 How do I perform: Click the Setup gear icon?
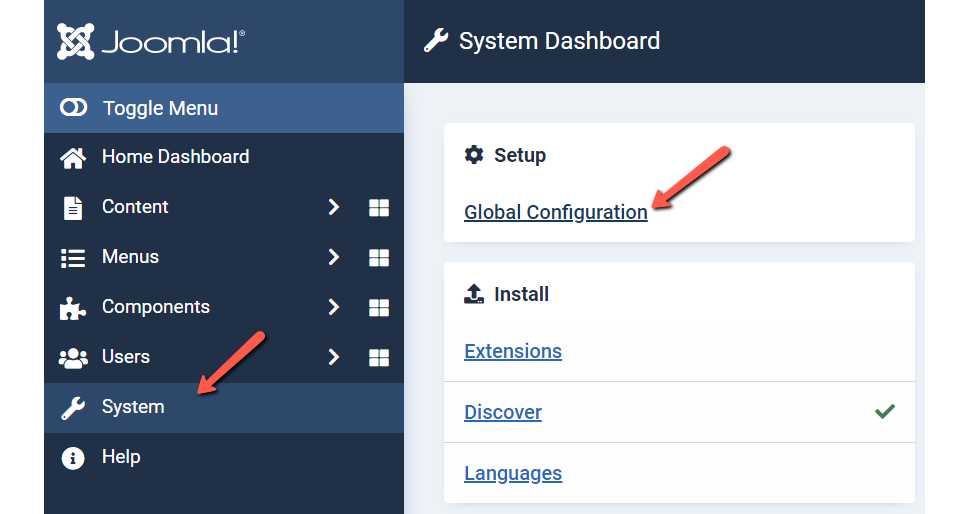[474, 155]
